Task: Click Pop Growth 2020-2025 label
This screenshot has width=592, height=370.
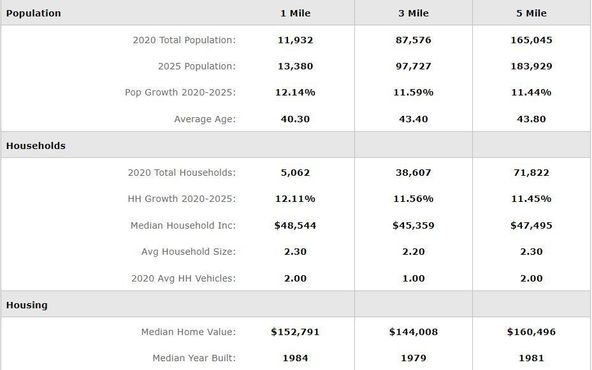Action: (180, 92)
